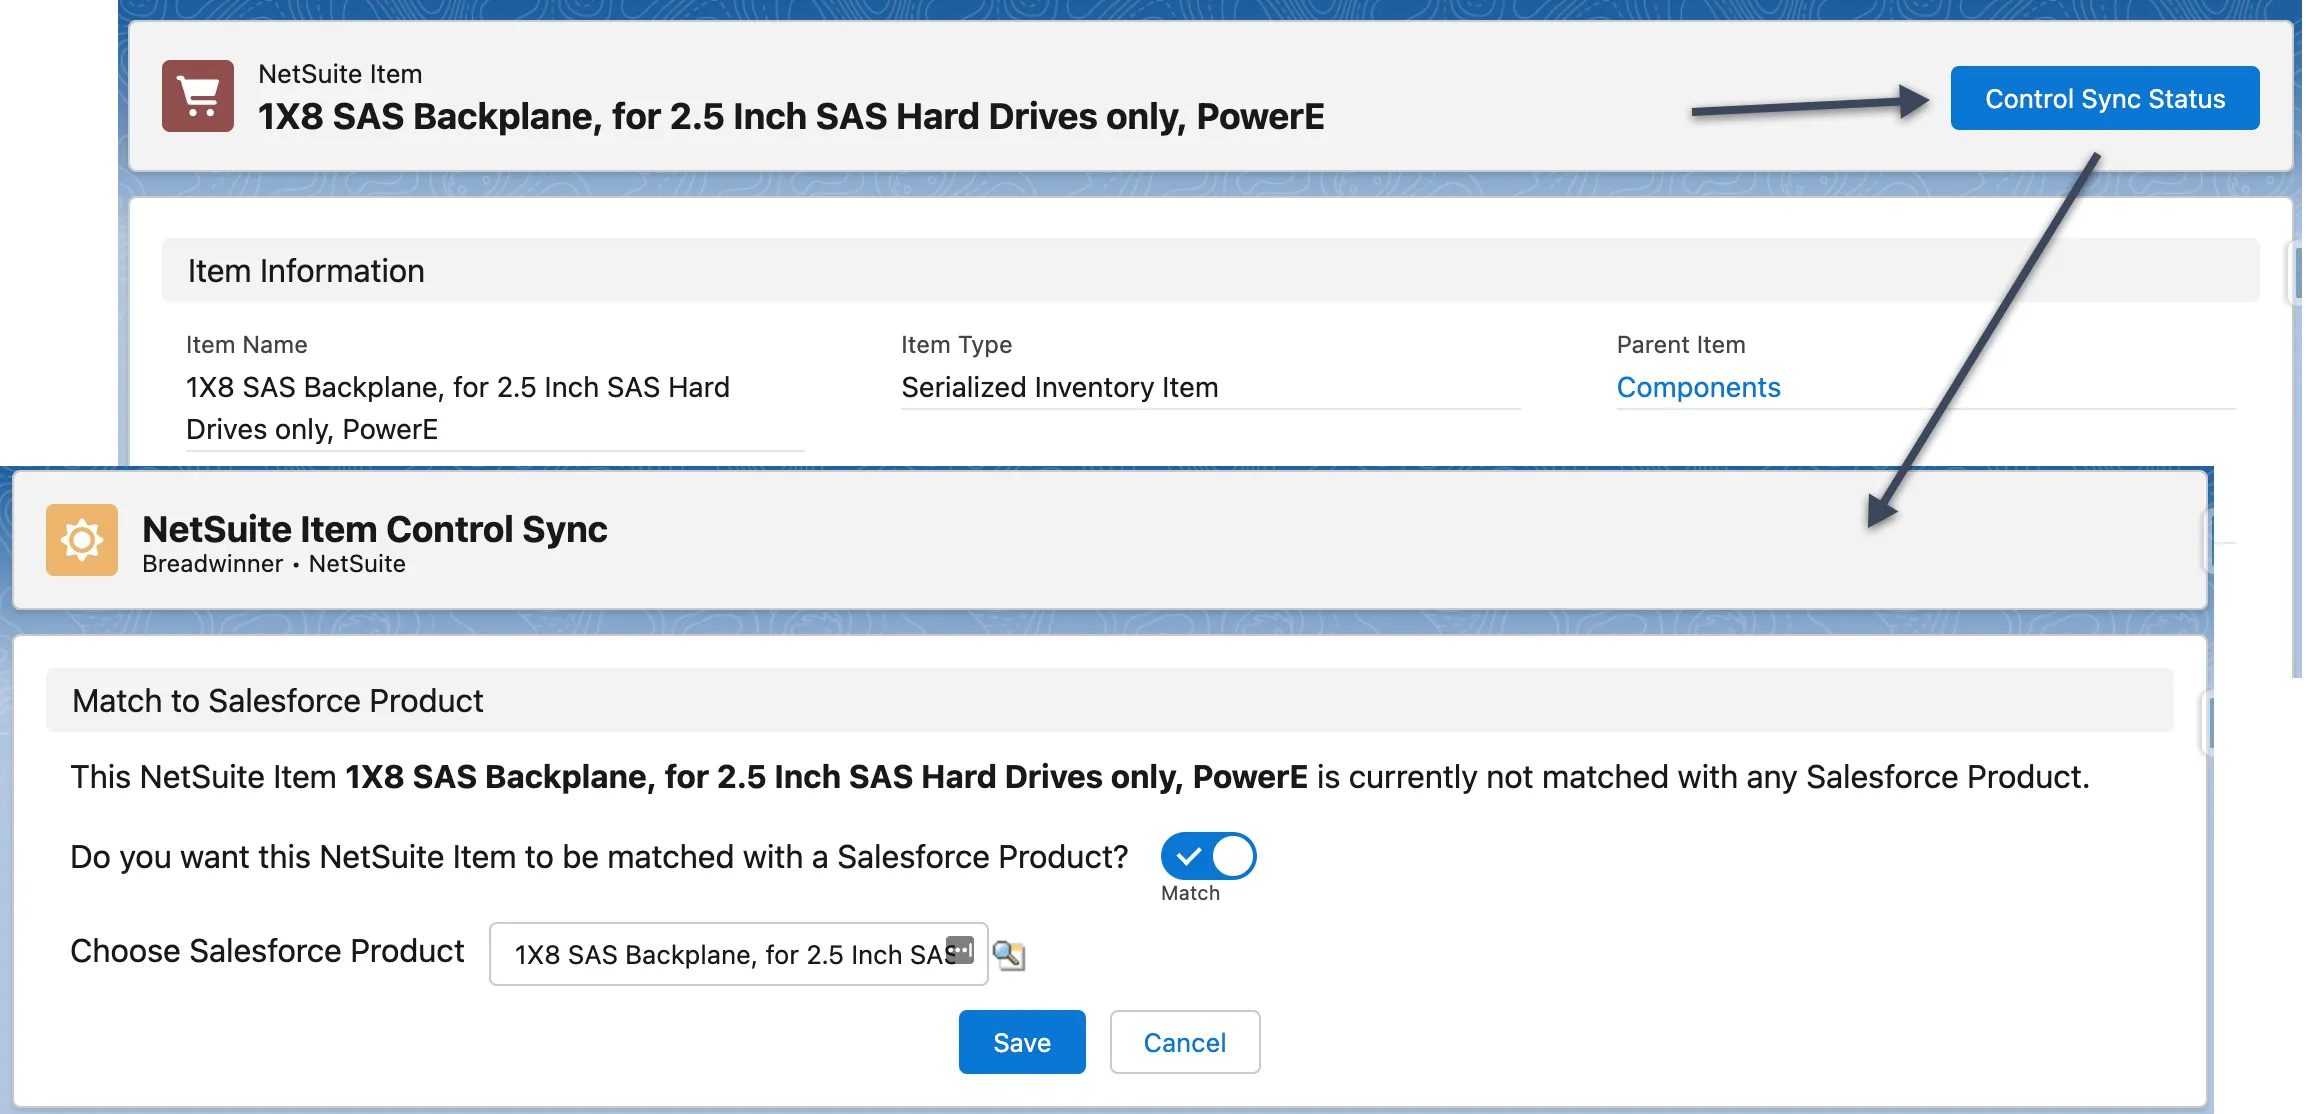This screenshot has width=2306, height=1114.
Task: Click the 'Do you want this NetSuite Item' question
Action: tap(599, 857)
